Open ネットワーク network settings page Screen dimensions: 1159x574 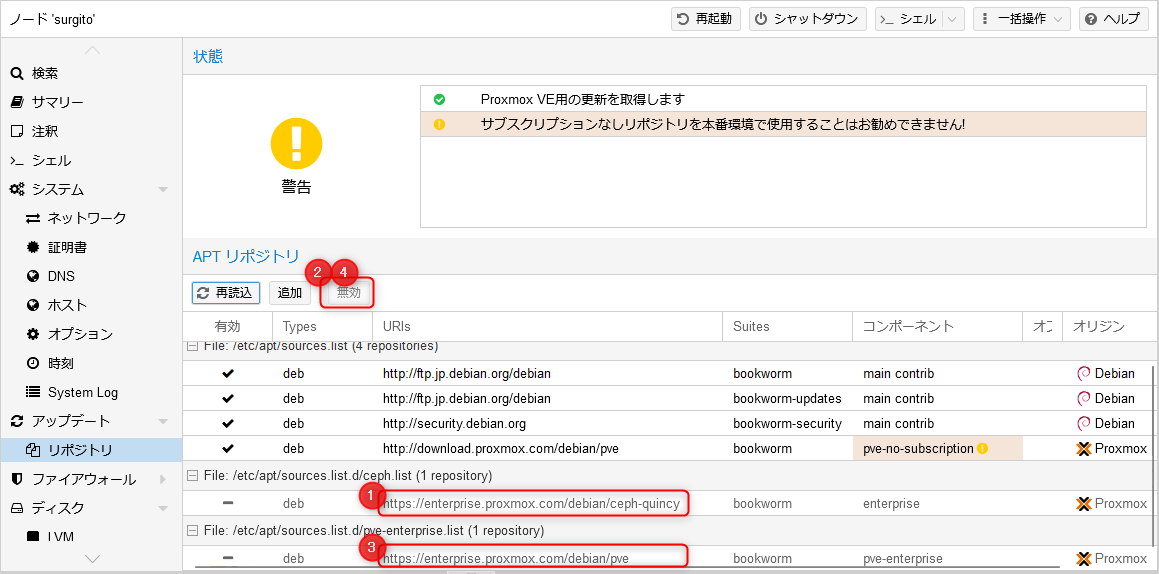86,218
